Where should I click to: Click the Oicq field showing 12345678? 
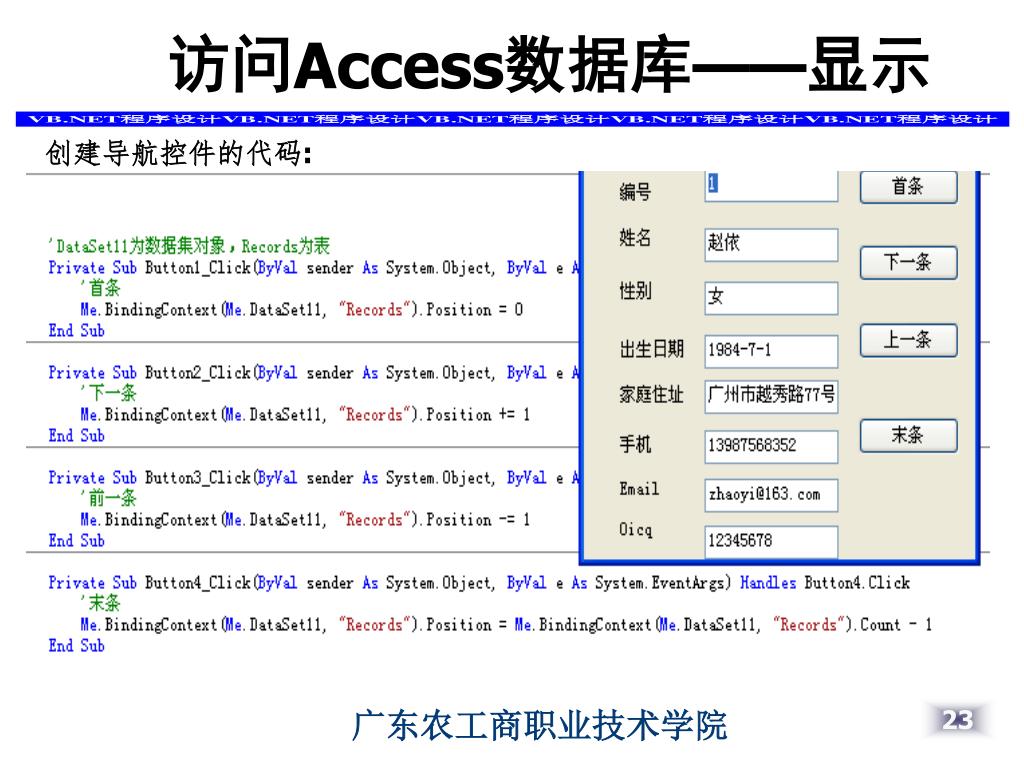(771, 541)
